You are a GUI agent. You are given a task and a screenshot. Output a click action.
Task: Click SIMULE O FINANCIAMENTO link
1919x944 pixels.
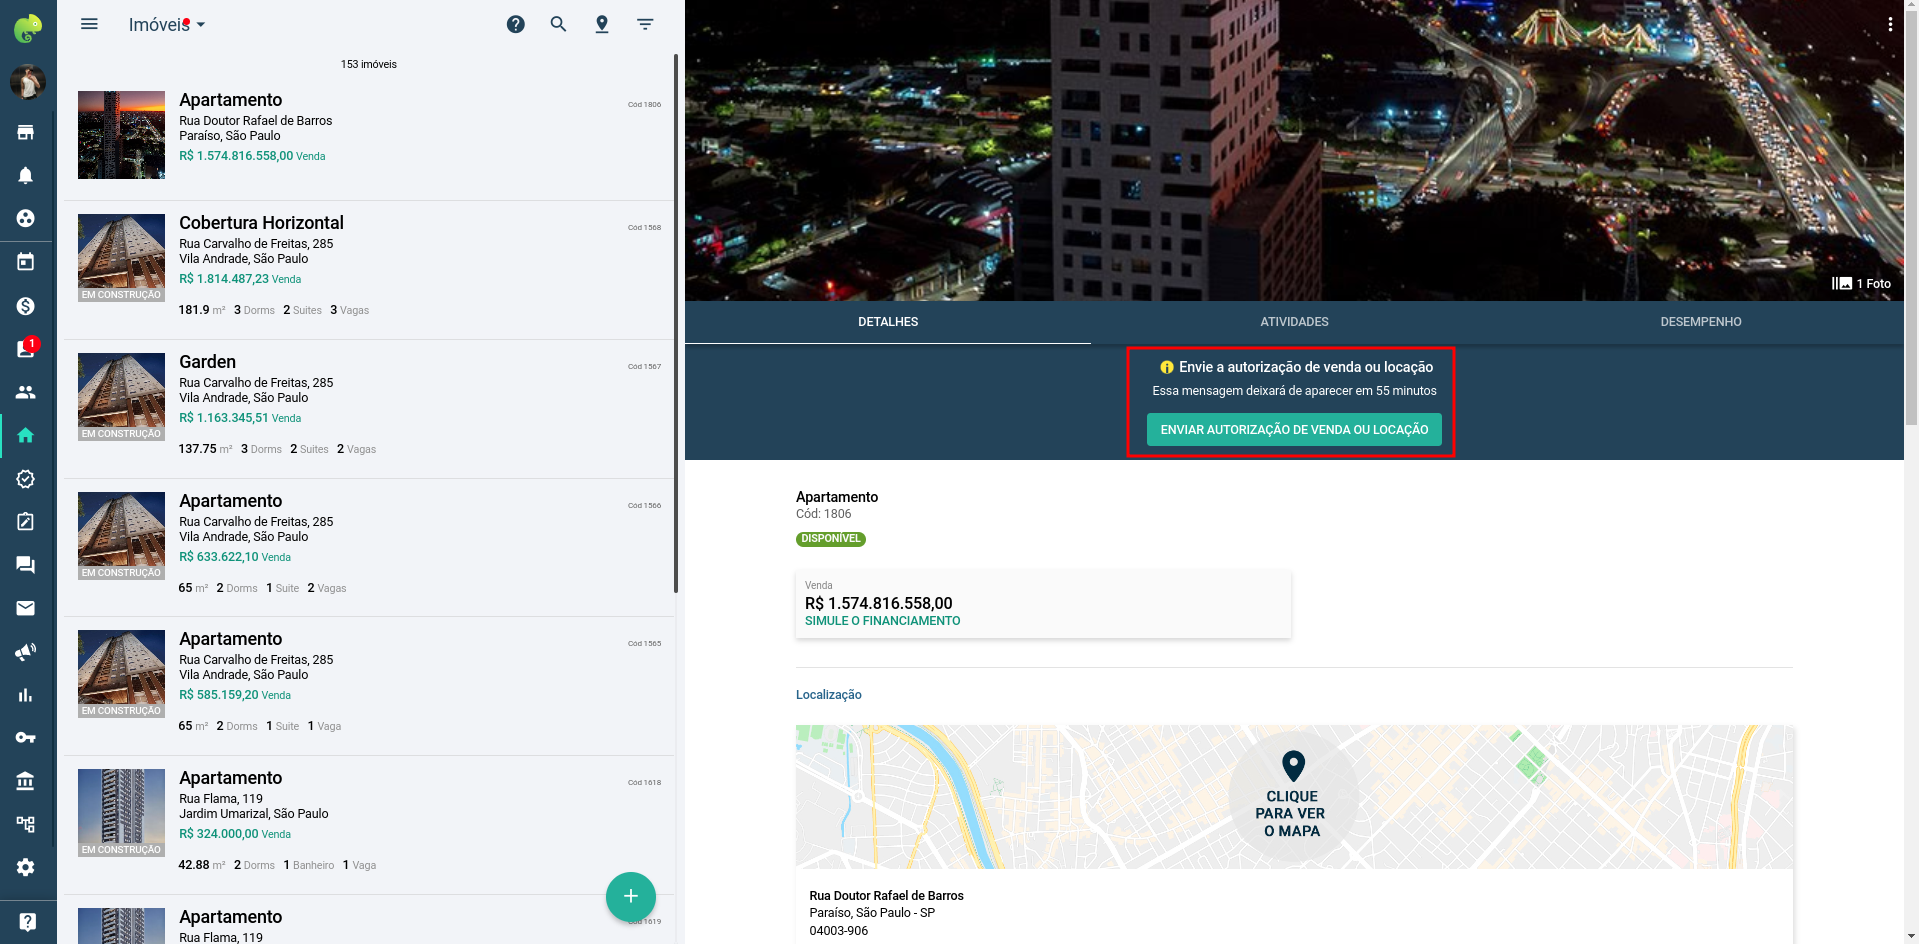click(882, 621)
